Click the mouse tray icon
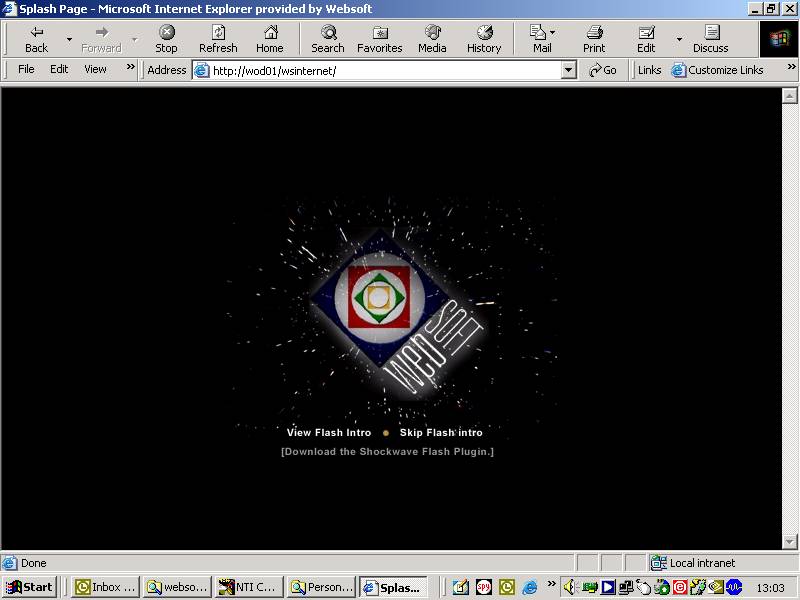This screenshot has width=800, height=600. [x=643, y=587]
